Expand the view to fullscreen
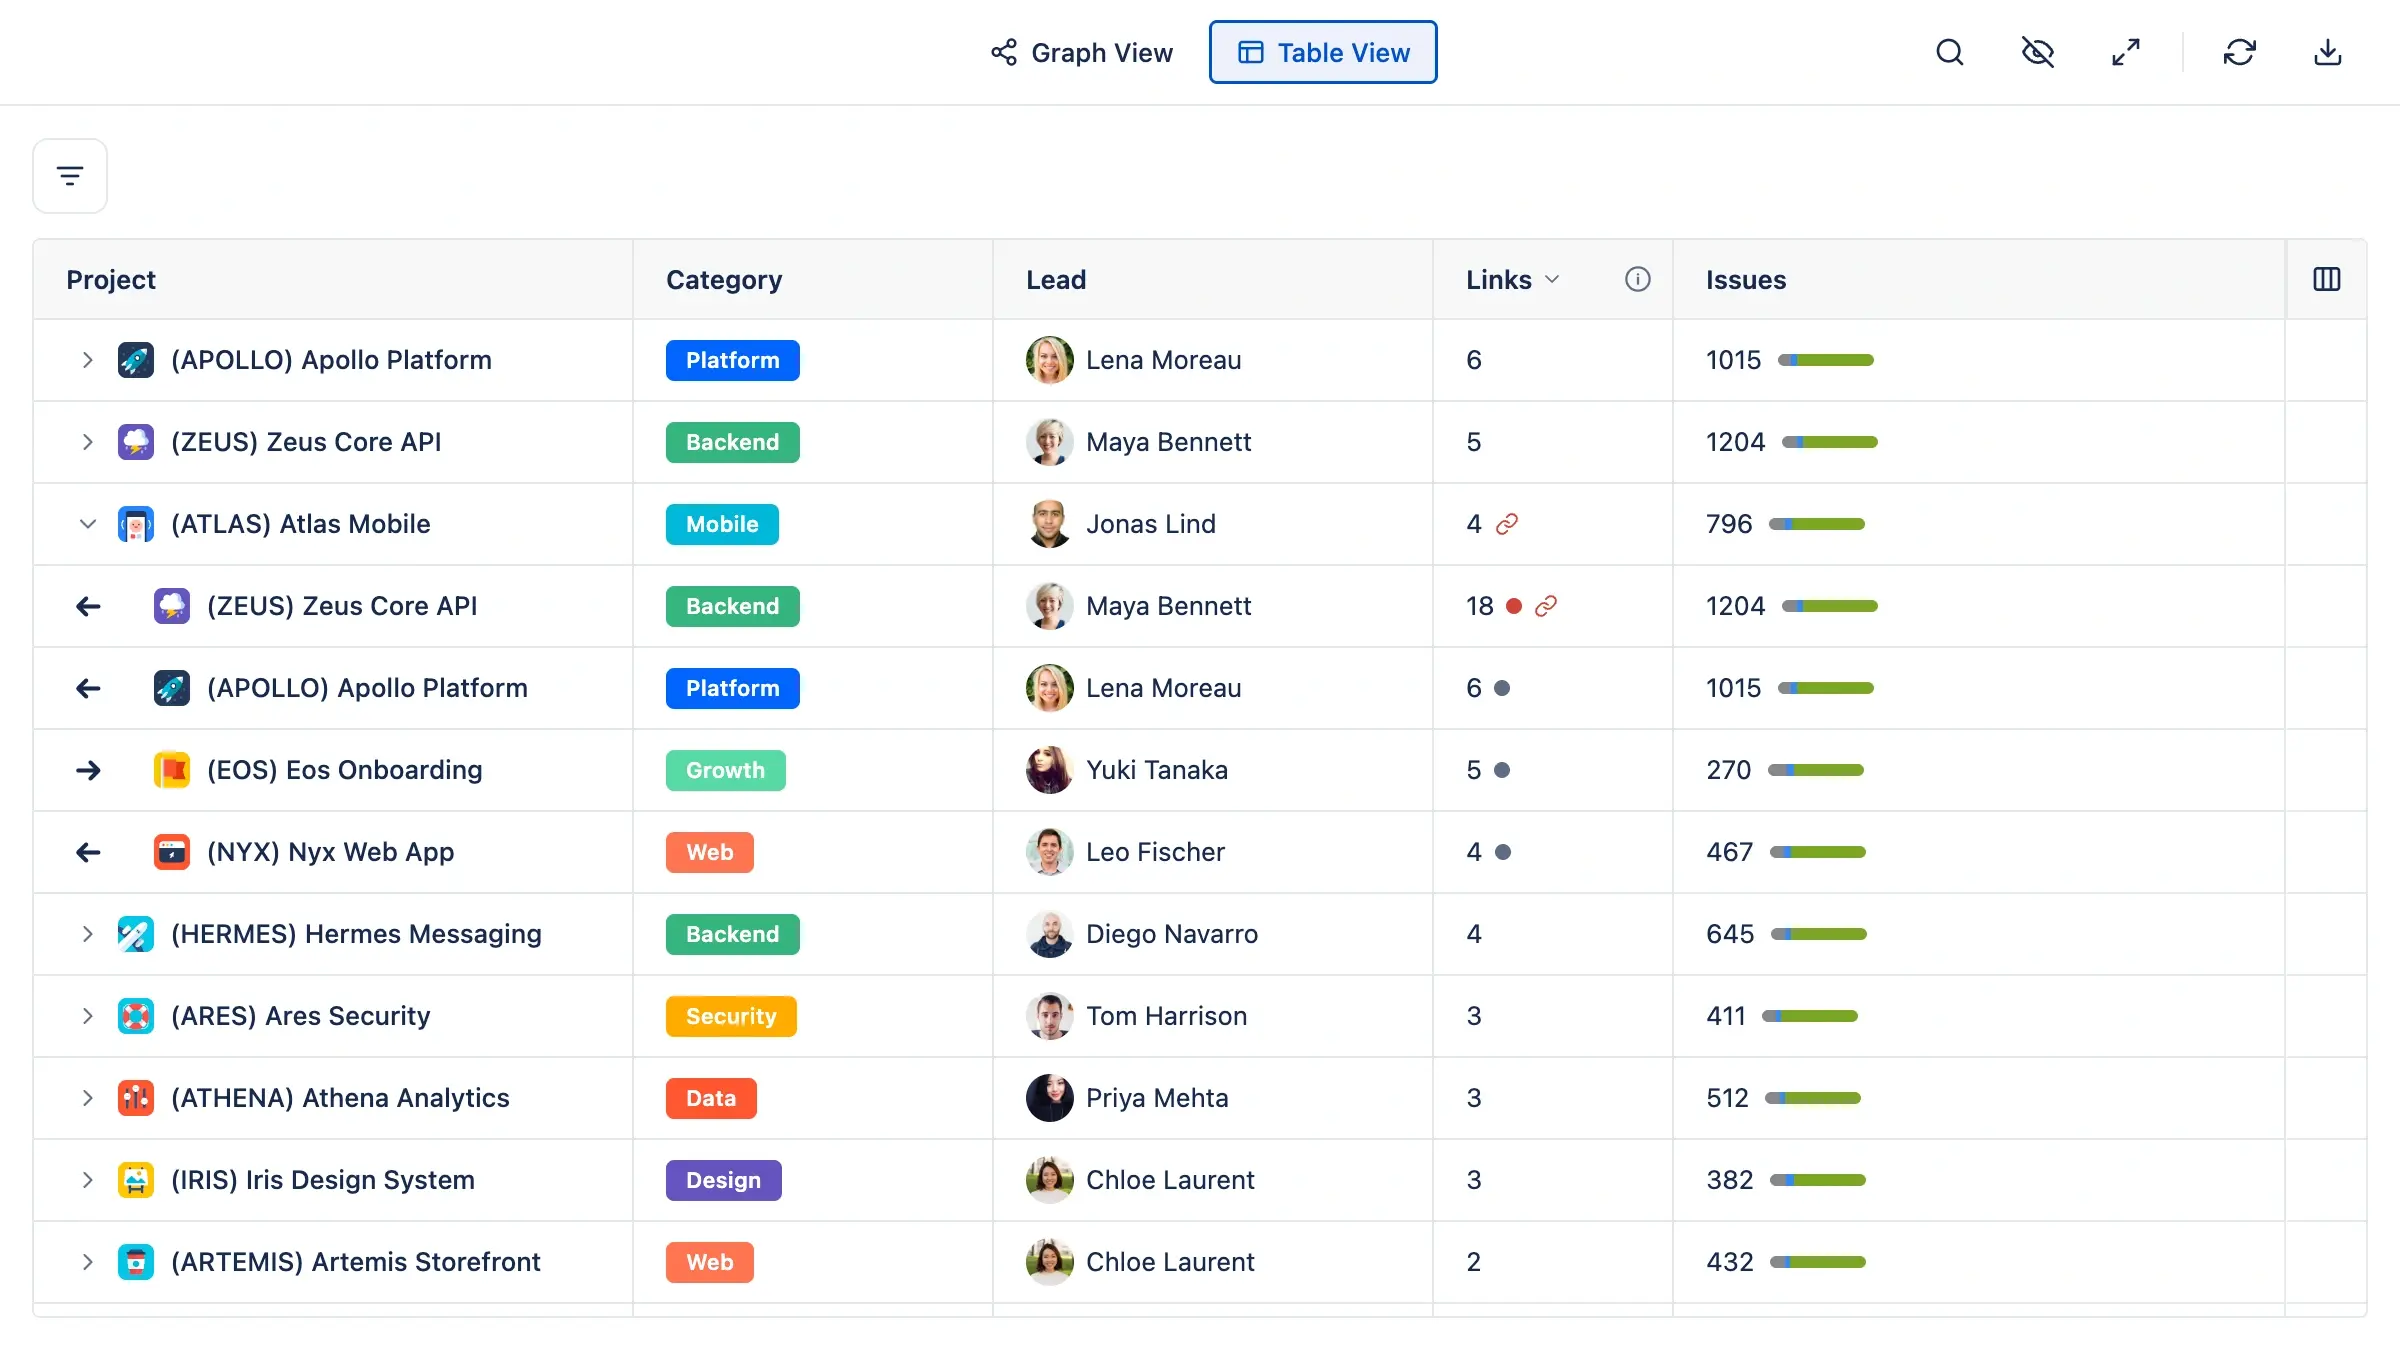The image size is (2400, 1350). [x=2126, y=52]
